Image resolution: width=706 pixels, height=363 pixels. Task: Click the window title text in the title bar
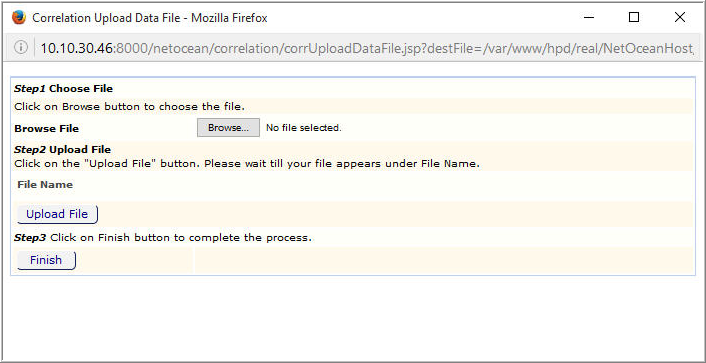coord(150,18)
